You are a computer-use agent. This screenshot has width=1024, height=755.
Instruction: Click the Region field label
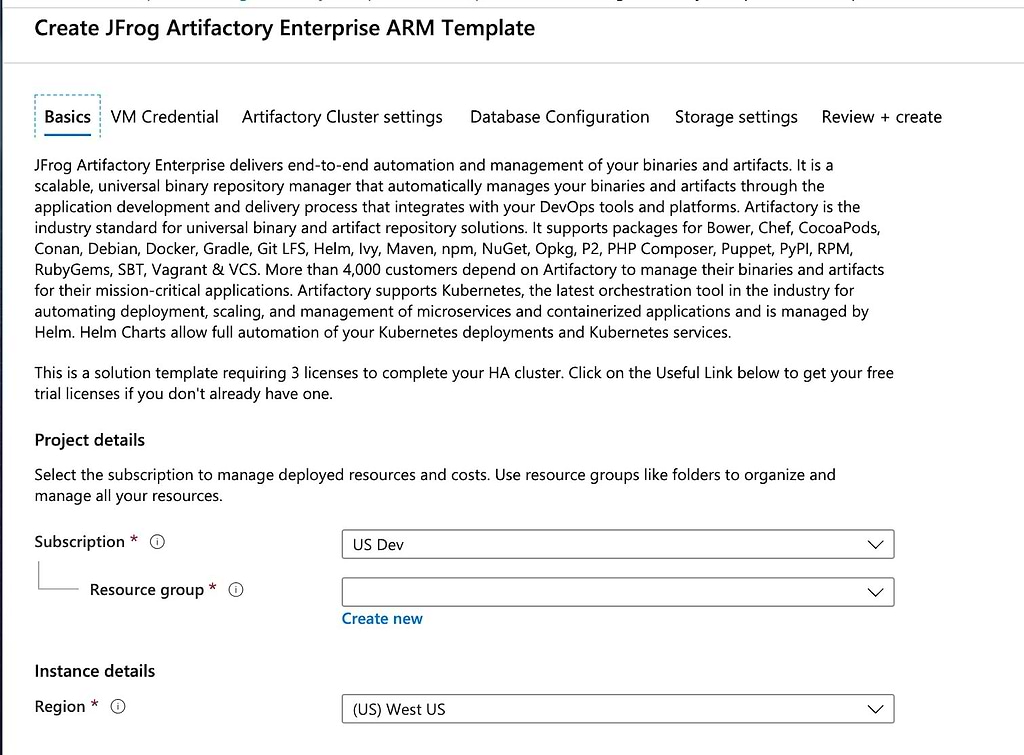[x=60, y=707]
